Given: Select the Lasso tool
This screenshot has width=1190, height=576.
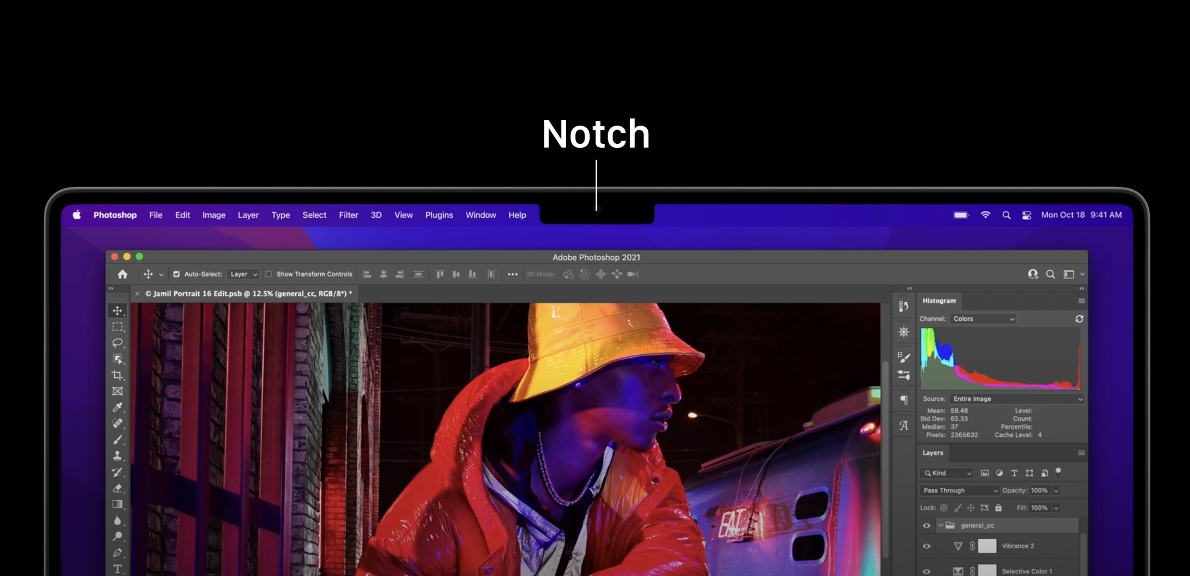Looking at the screenshot, I should pyautogui.click(x=118, y=343).
